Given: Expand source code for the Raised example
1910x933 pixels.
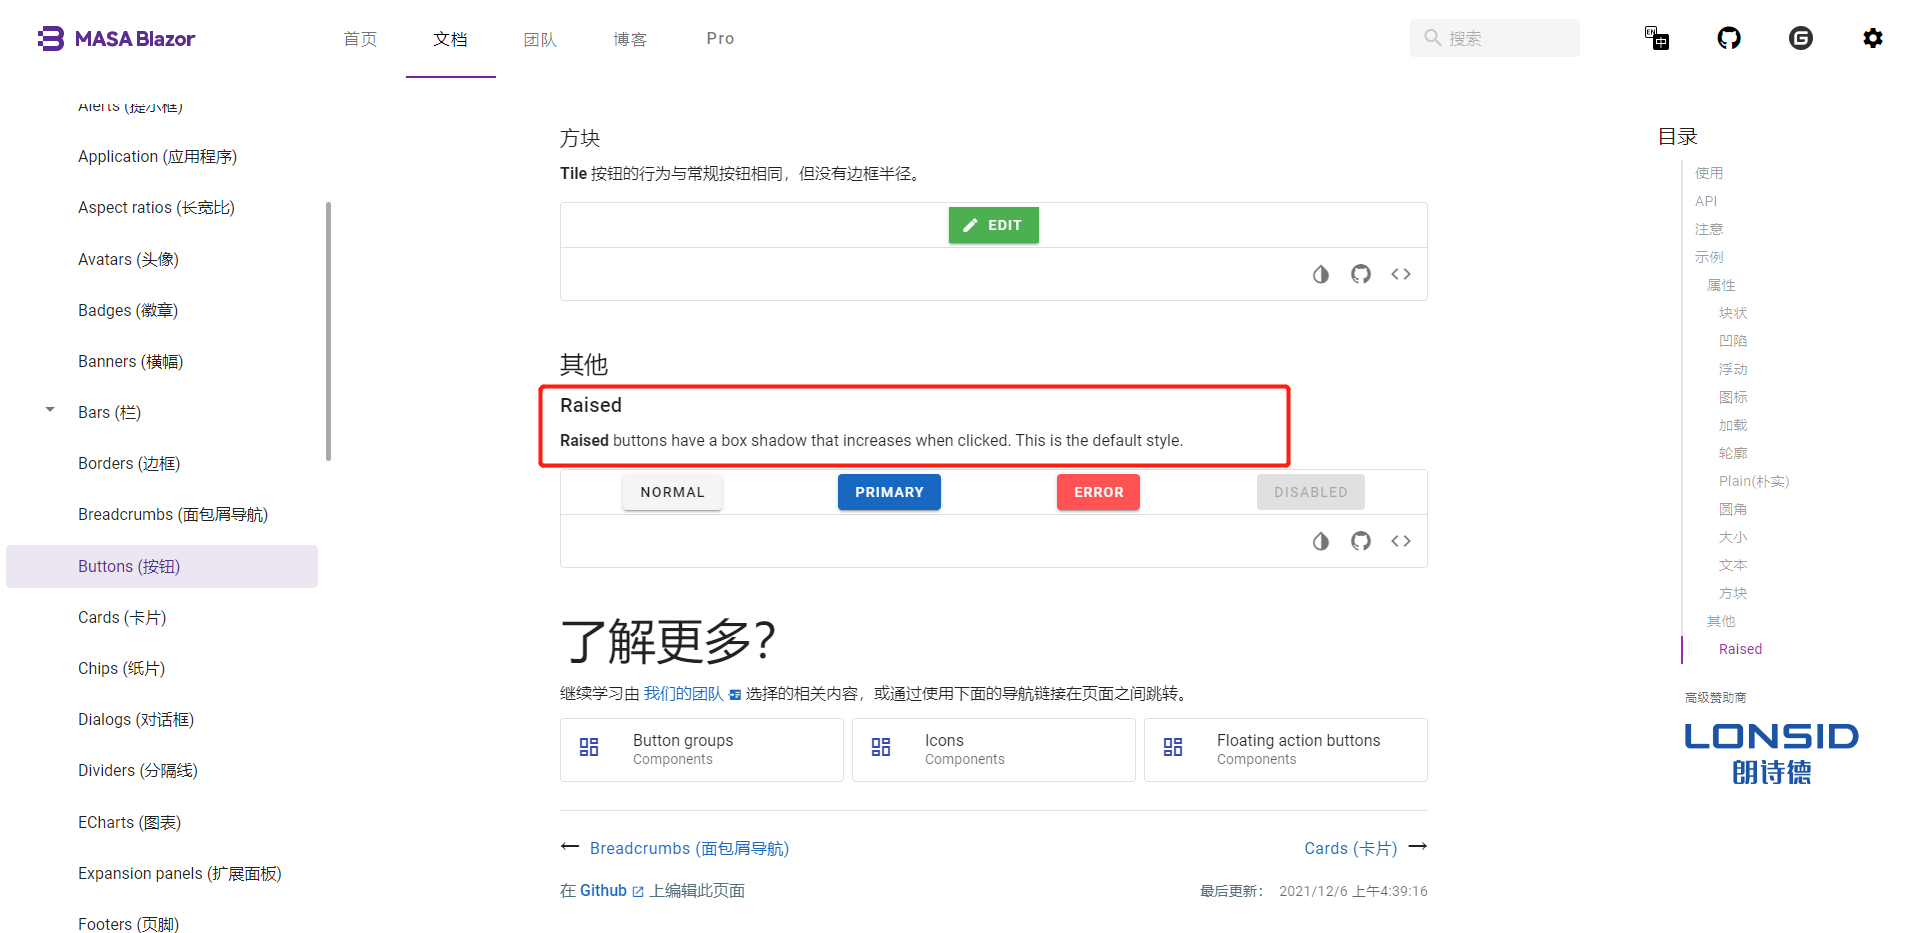Looking at the screenshot, I should tap(1400, 541).
